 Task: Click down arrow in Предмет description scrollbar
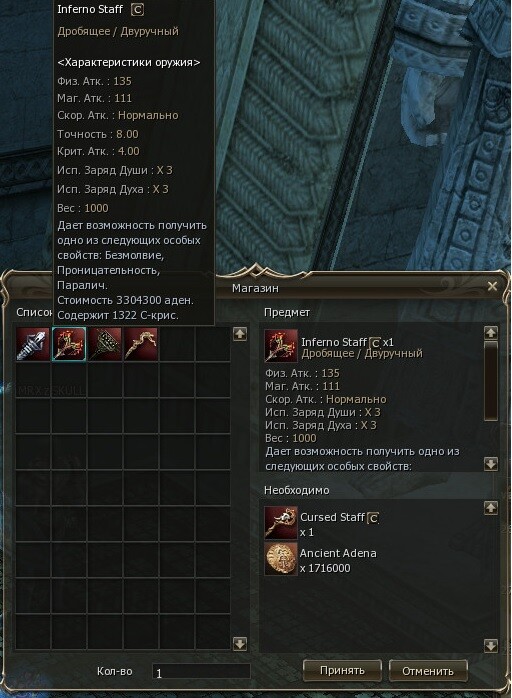491,464
